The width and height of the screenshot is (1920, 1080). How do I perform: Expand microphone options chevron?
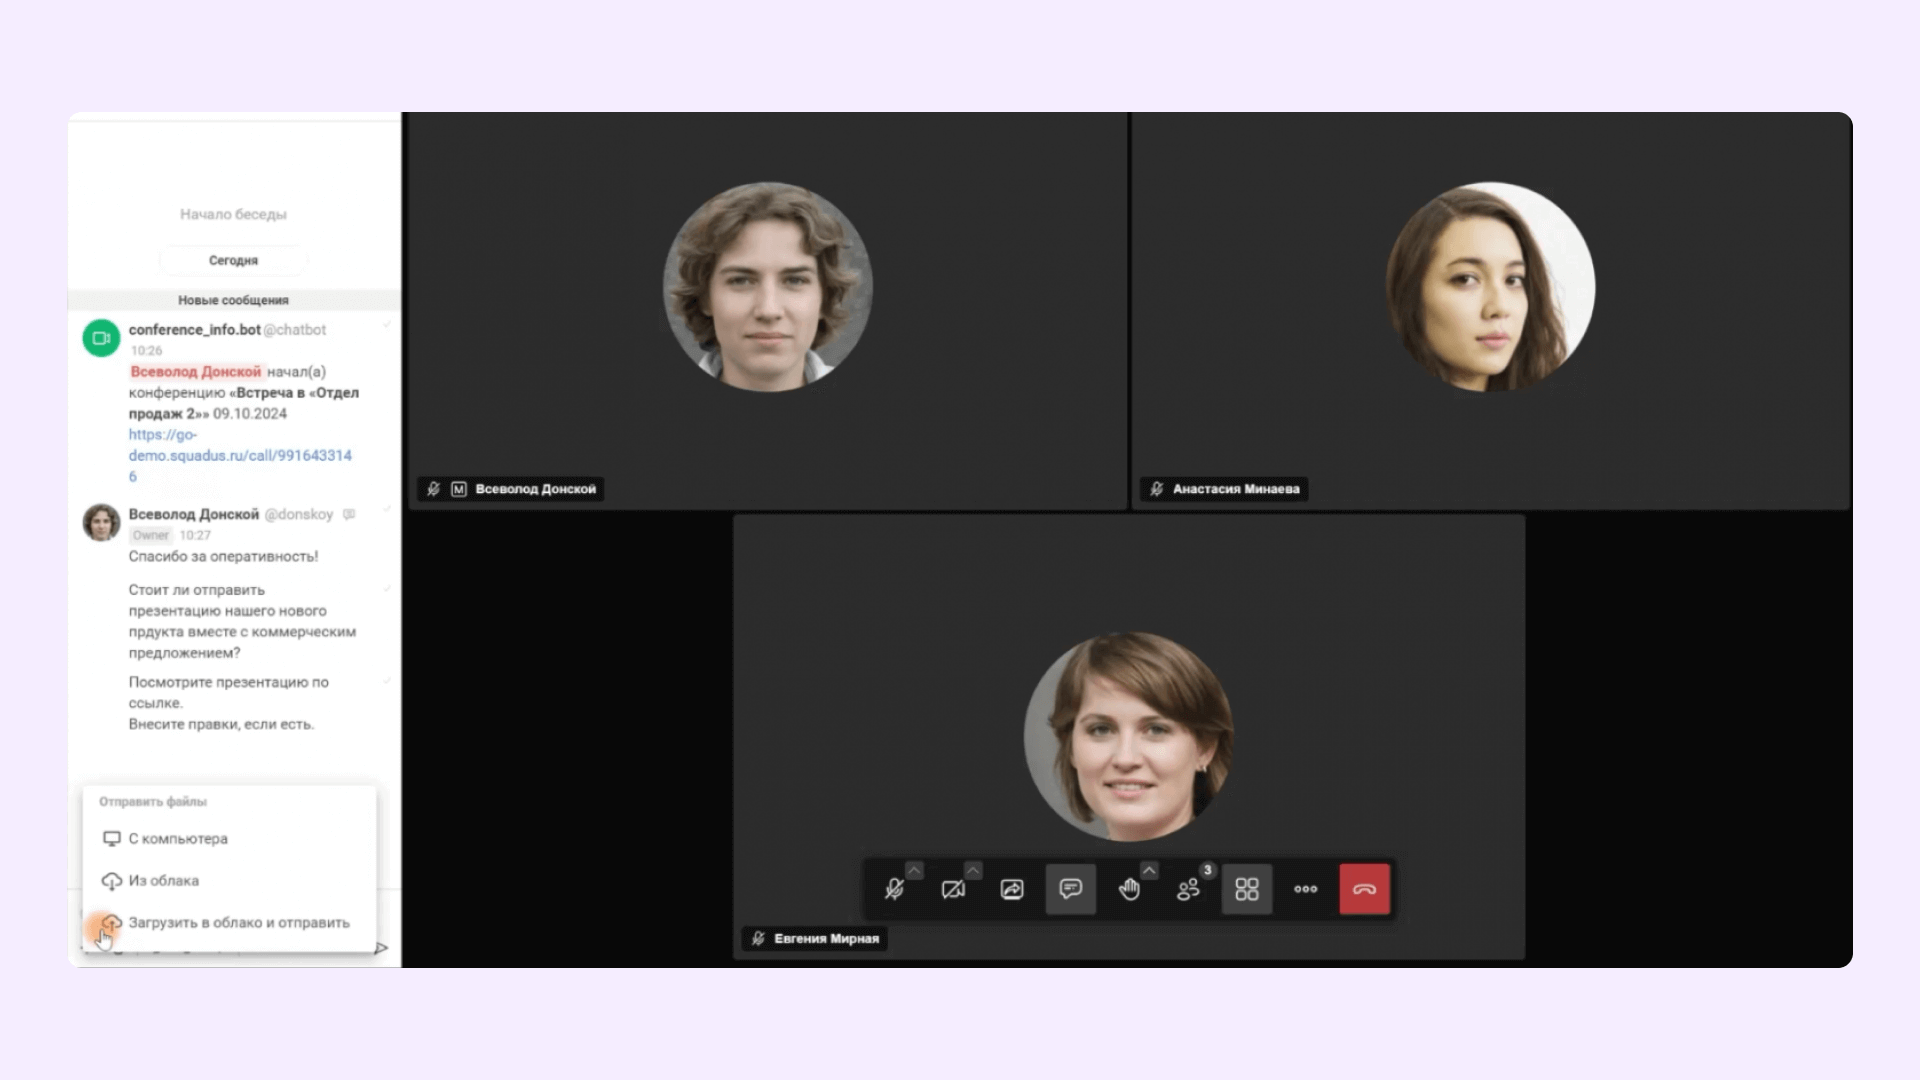point(914,870)
